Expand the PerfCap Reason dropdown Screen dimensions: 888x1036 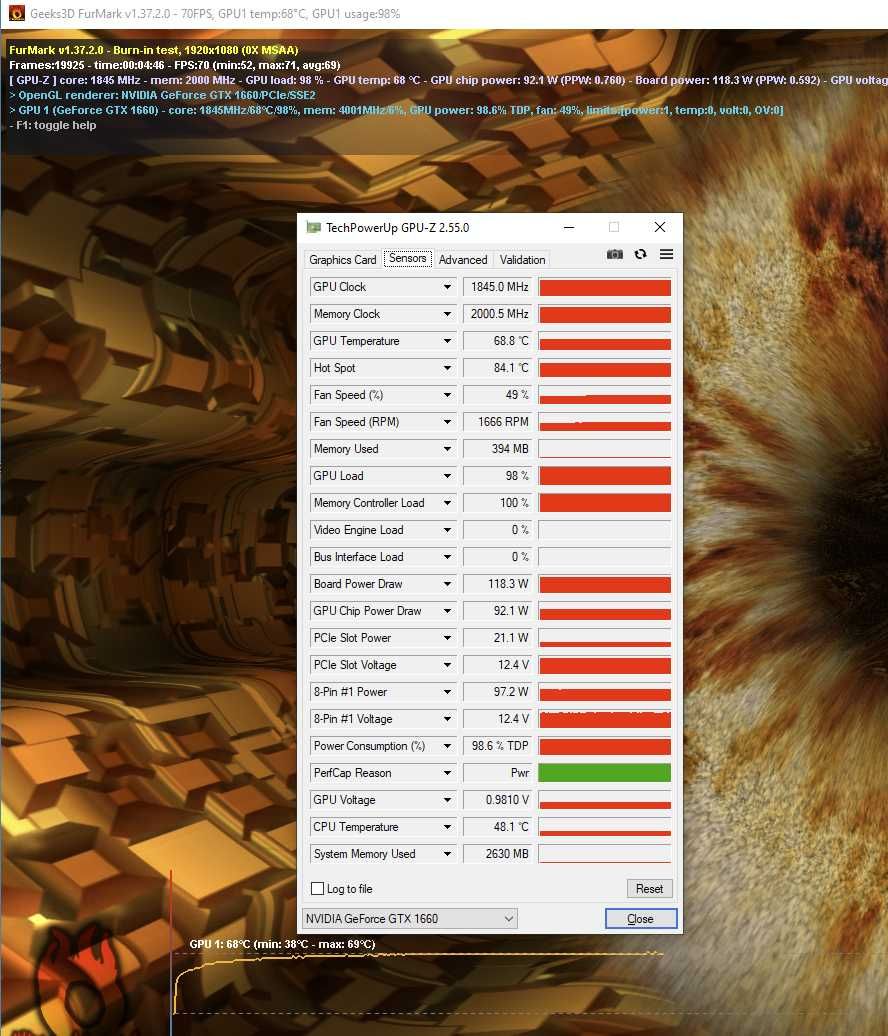(447, 773)
